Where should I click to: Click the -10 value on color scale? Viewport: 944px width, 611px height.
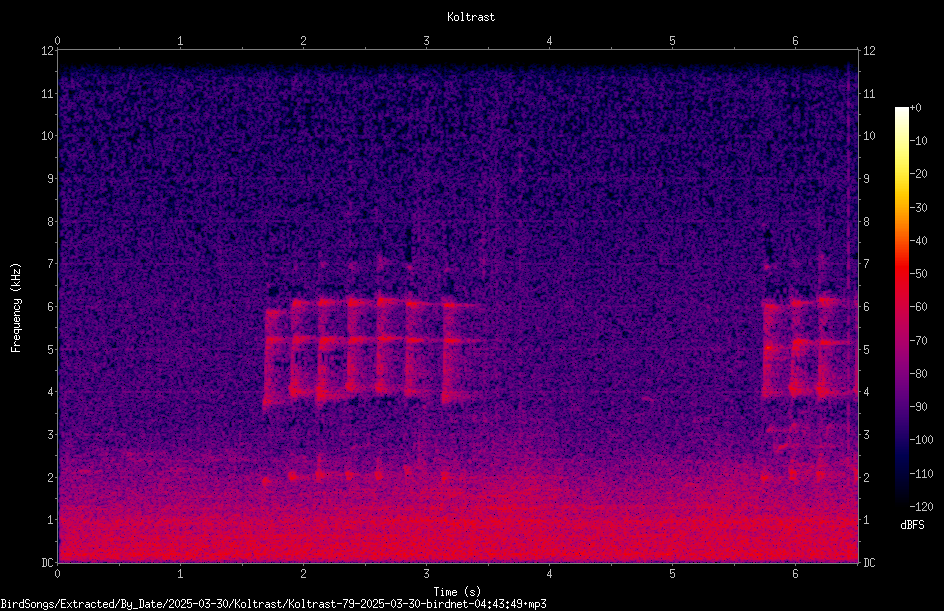(x=919, y=141)
